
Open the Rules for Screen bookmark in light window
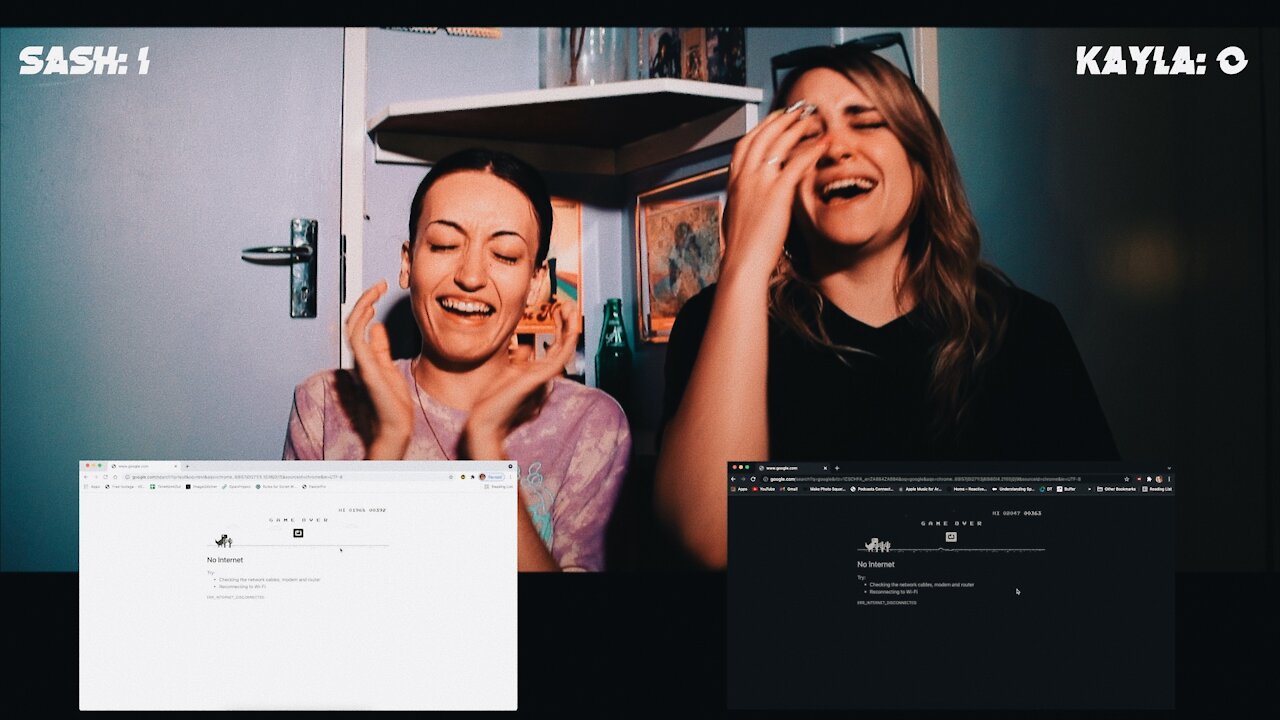[275, 487]
